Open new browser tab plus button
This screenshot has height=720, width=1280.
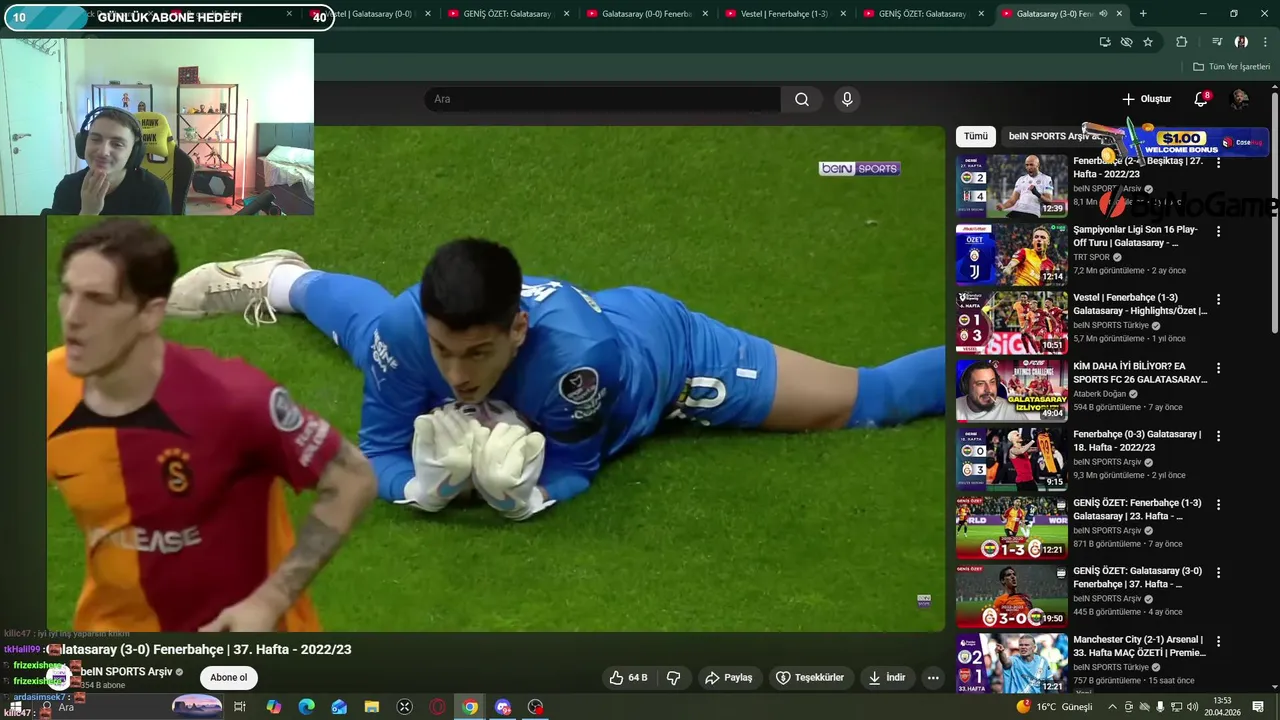coord(1143,14)
